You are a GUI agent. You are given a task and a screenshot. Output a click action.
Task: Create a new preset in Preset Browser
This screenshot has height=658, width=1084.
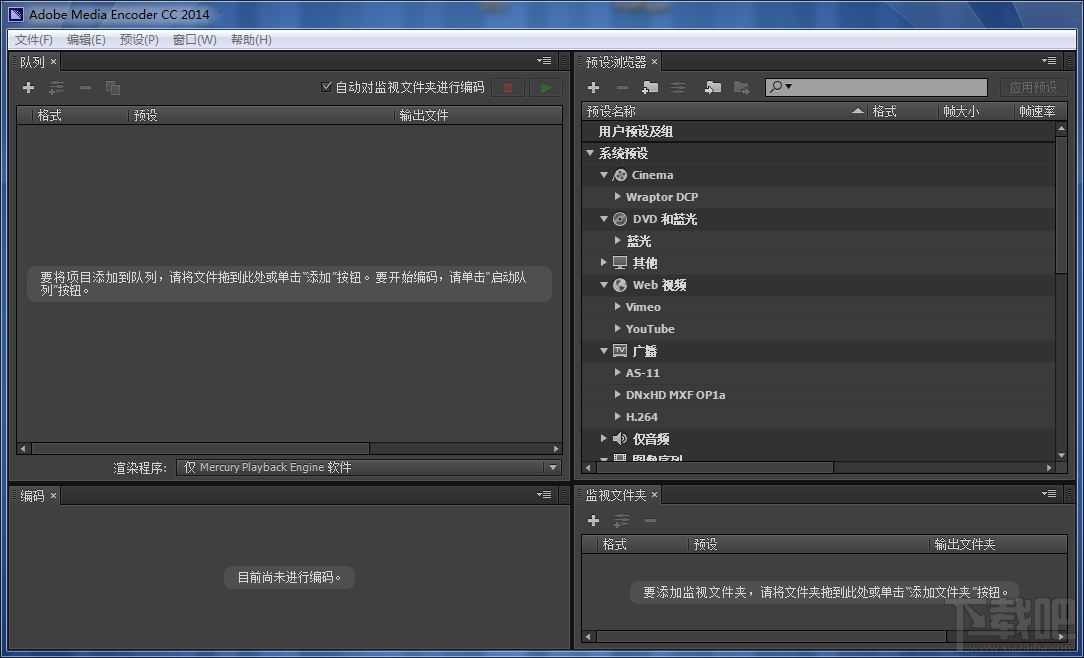[593, 88]
